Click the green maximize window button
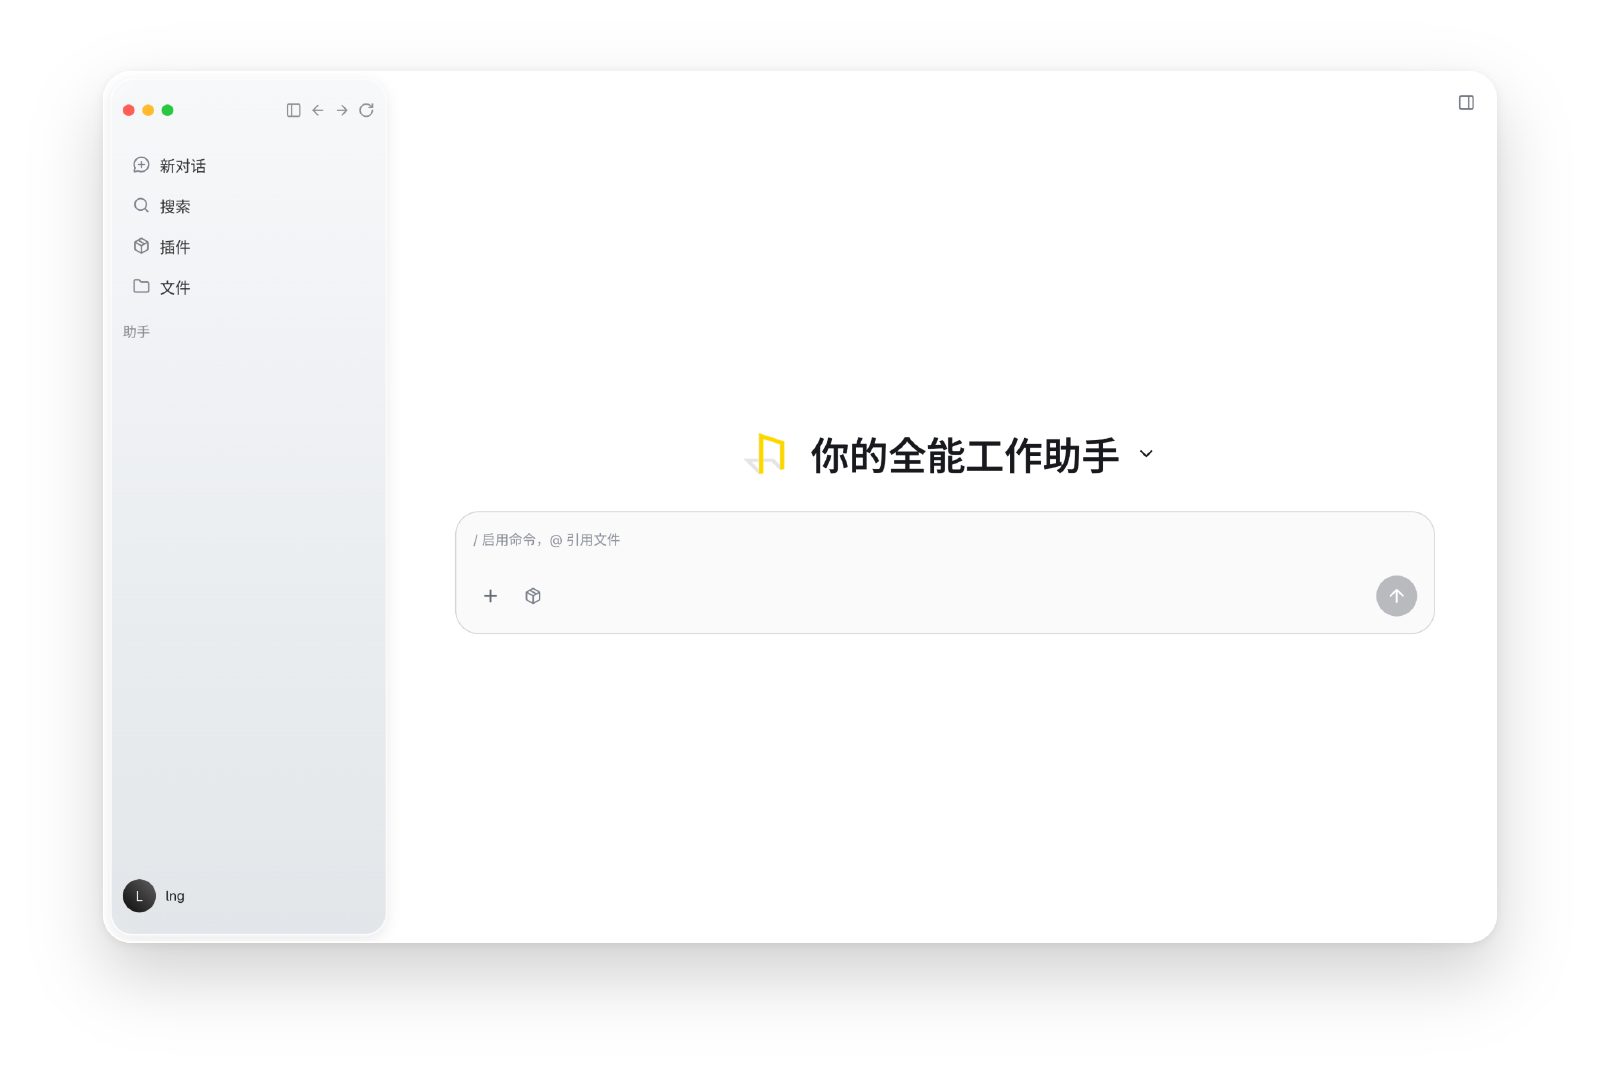Viewport: 1600px width, 1078px height. (x=168, y=110)
